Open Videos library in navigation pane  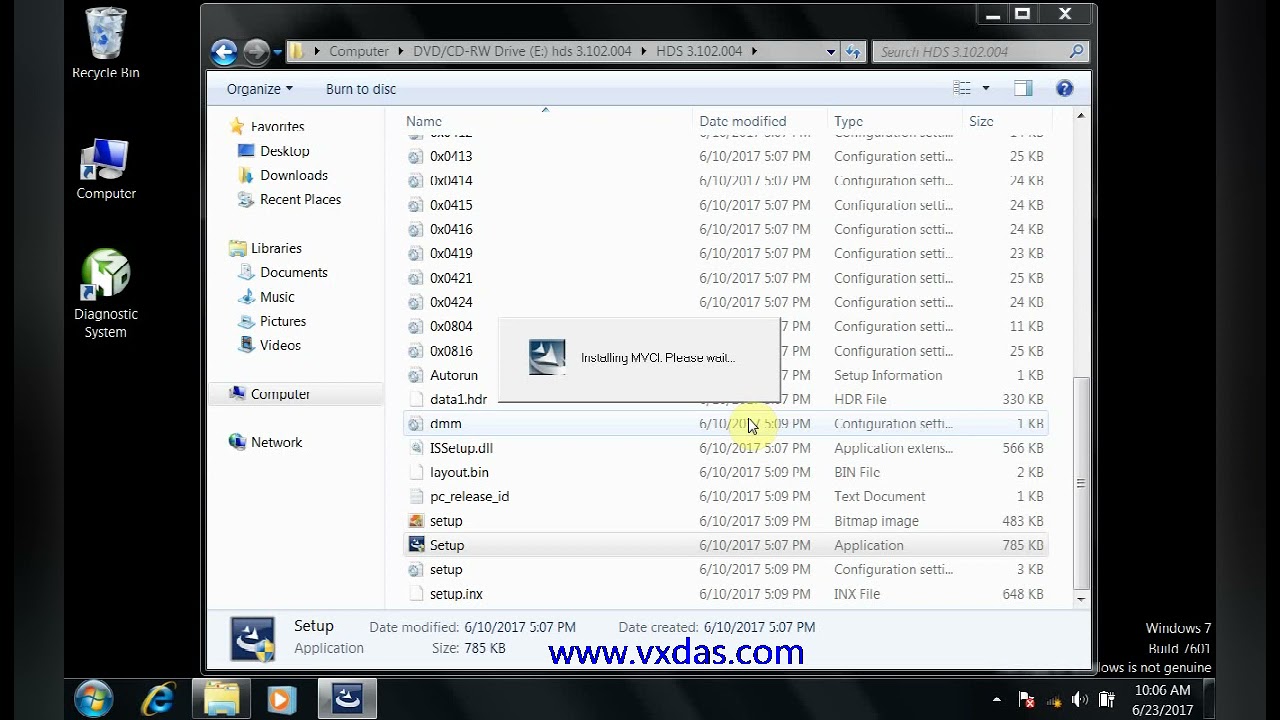[280, 345]
